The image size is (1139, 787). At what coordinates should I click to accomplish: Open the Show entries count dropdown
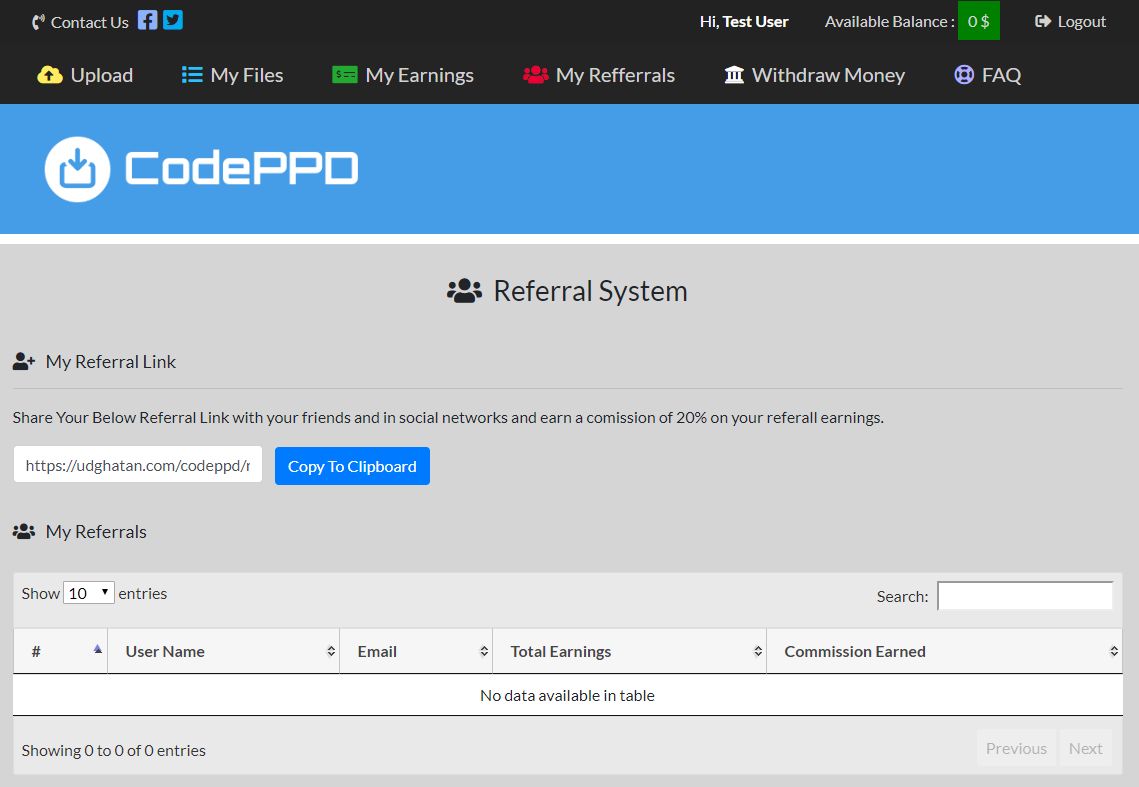tap(89, 593)
